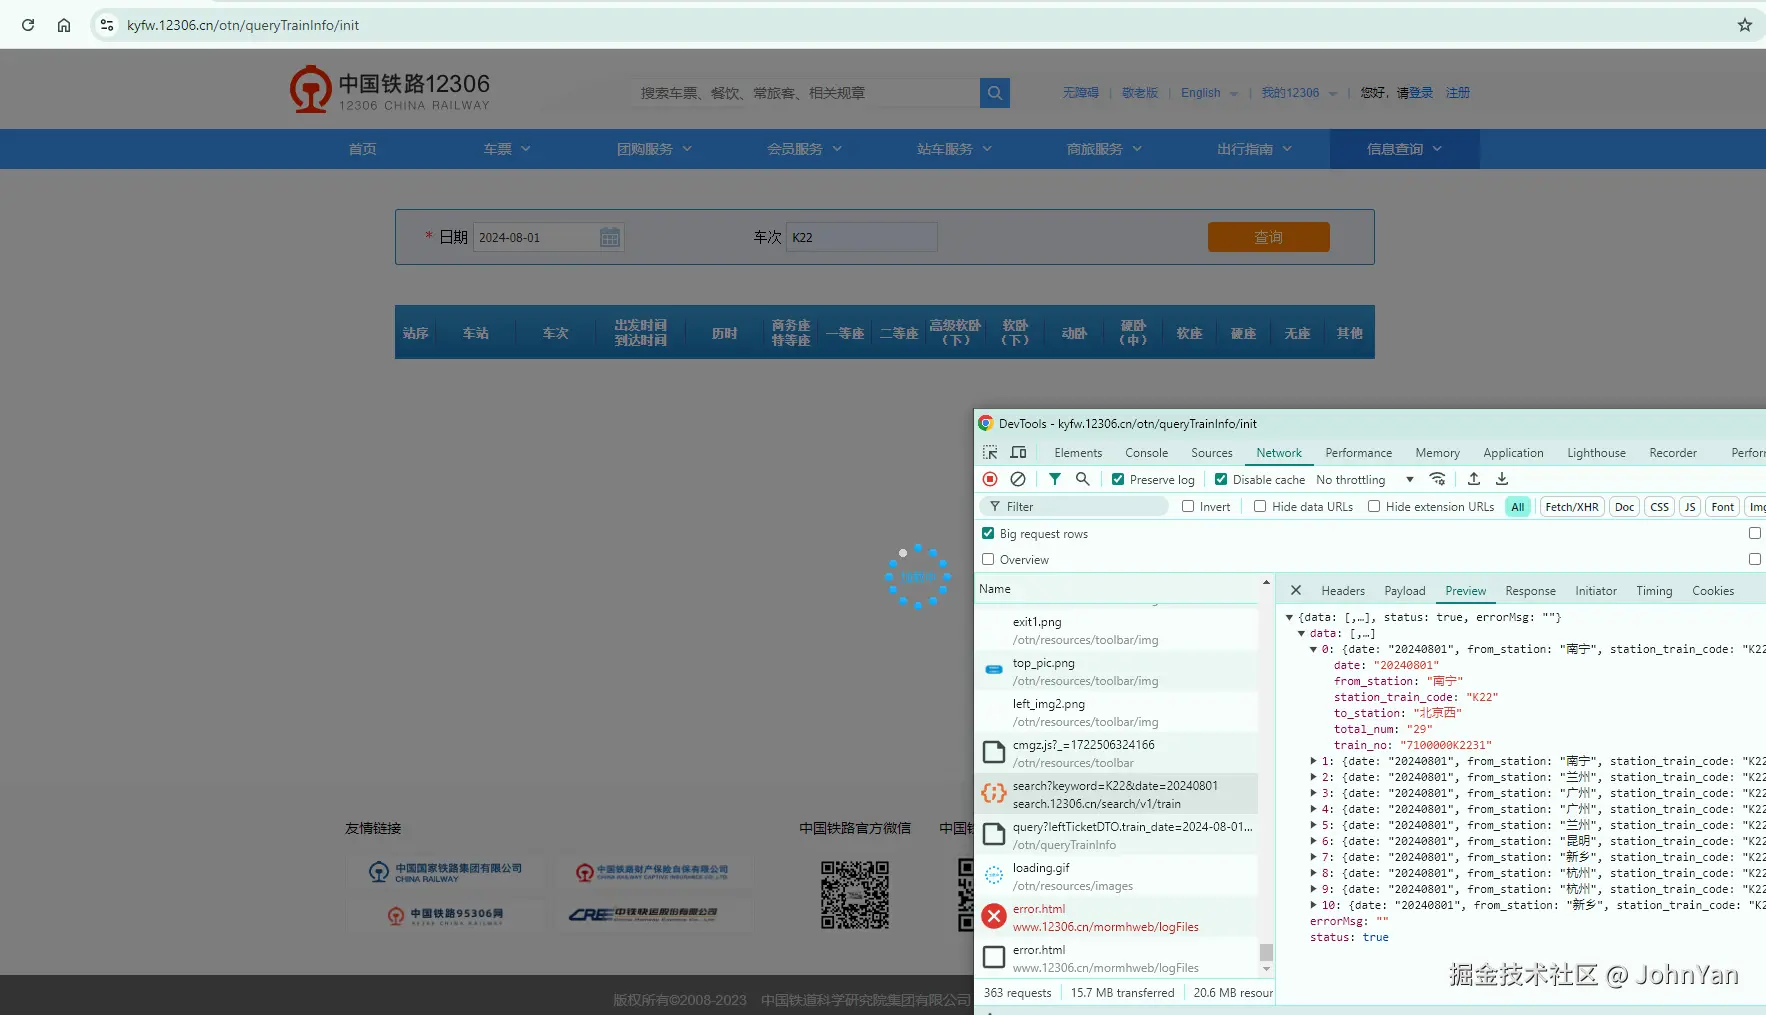This screenshot has height=1015, width=1766.
Task: Click the China Railway 12306 logo
Action: click(390, 90)
